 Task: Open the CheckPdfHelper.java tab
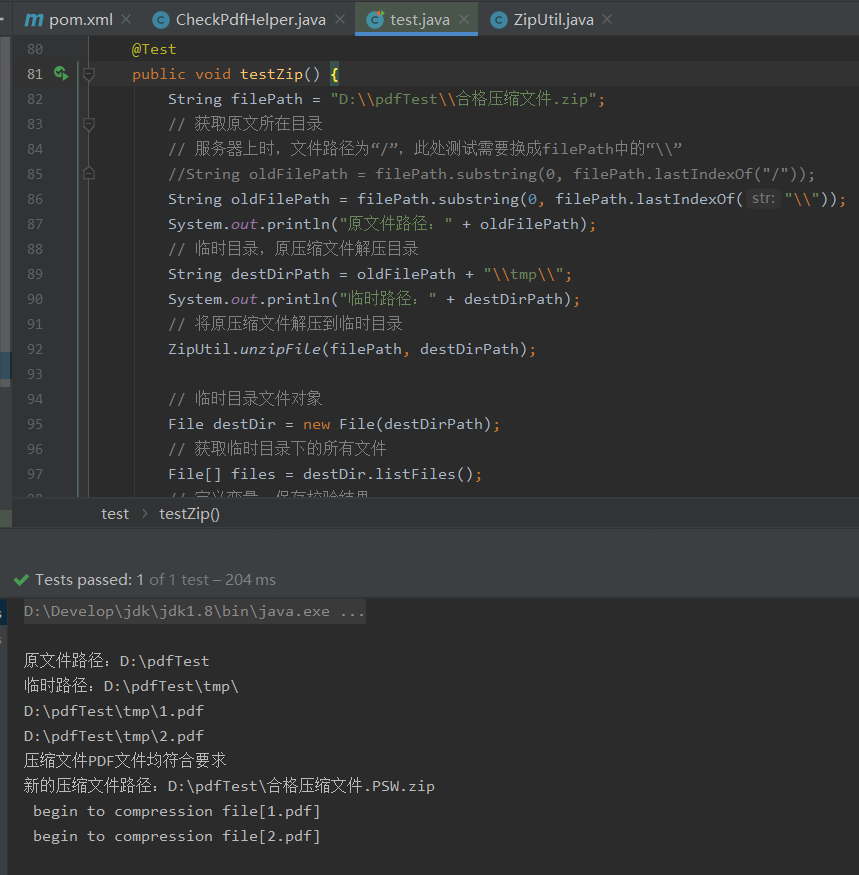tap(250, 20)
